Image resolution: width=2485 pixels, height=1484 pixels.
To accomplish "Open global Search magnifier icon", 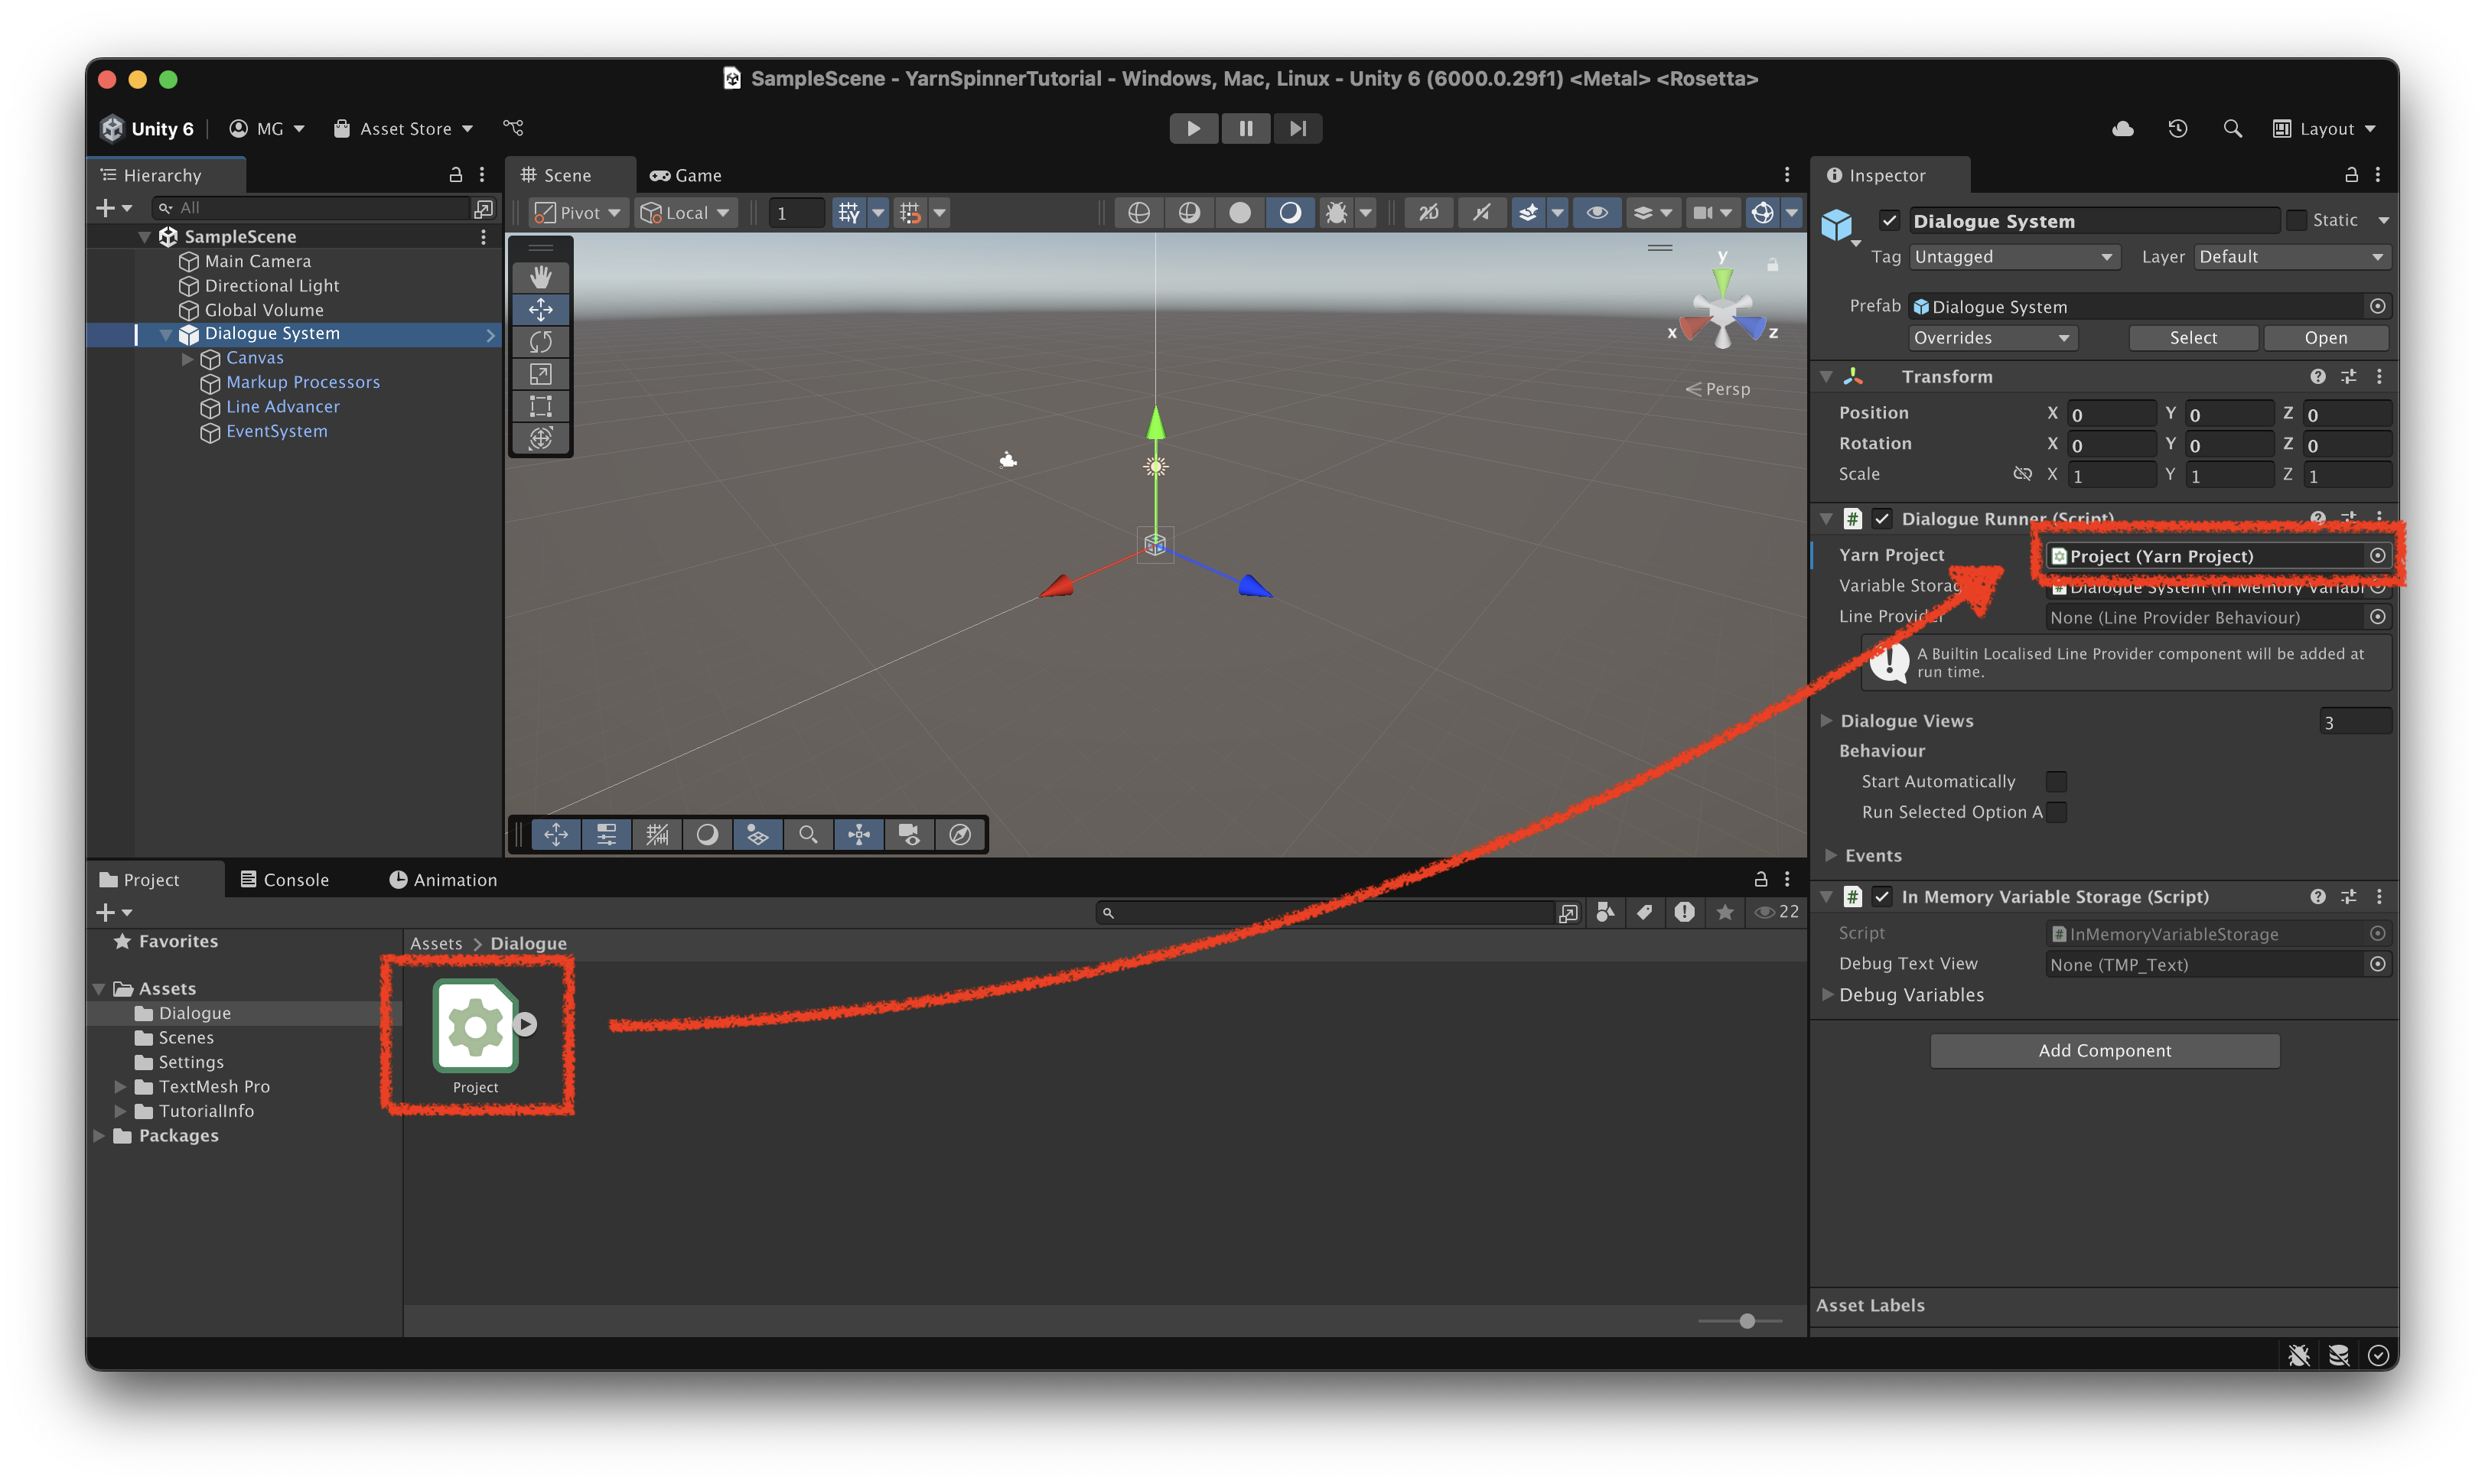I will click(2232, 129).
